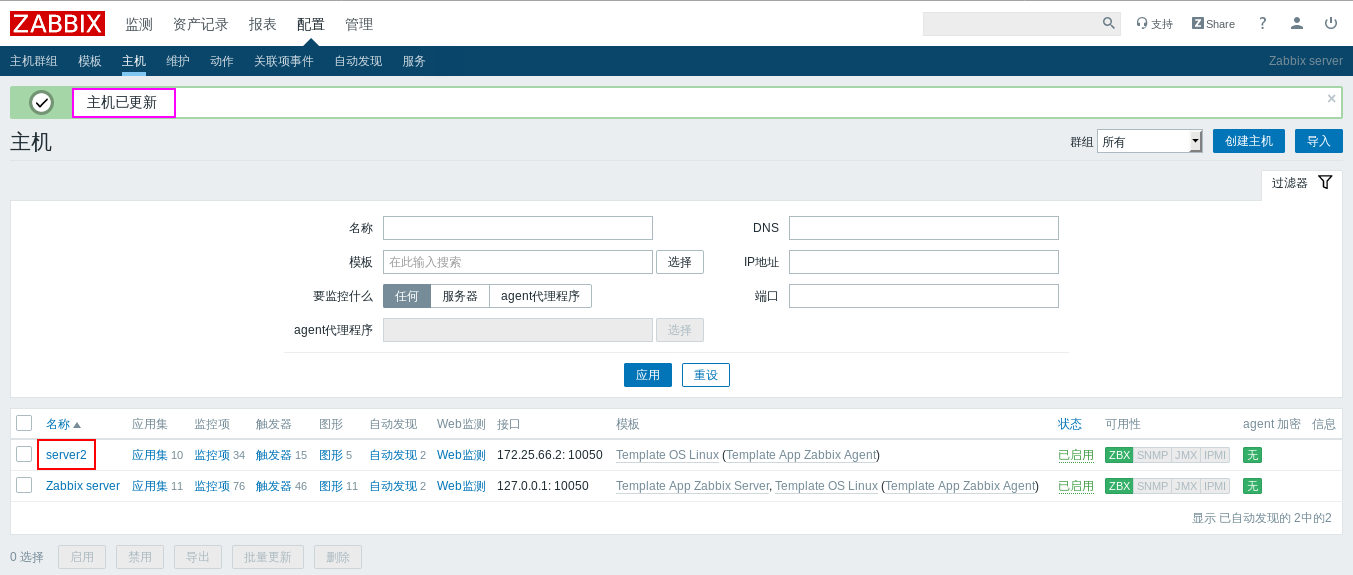
Task: Click ZBX availability badge for Zabbix server
Action: click(1119, 486)
